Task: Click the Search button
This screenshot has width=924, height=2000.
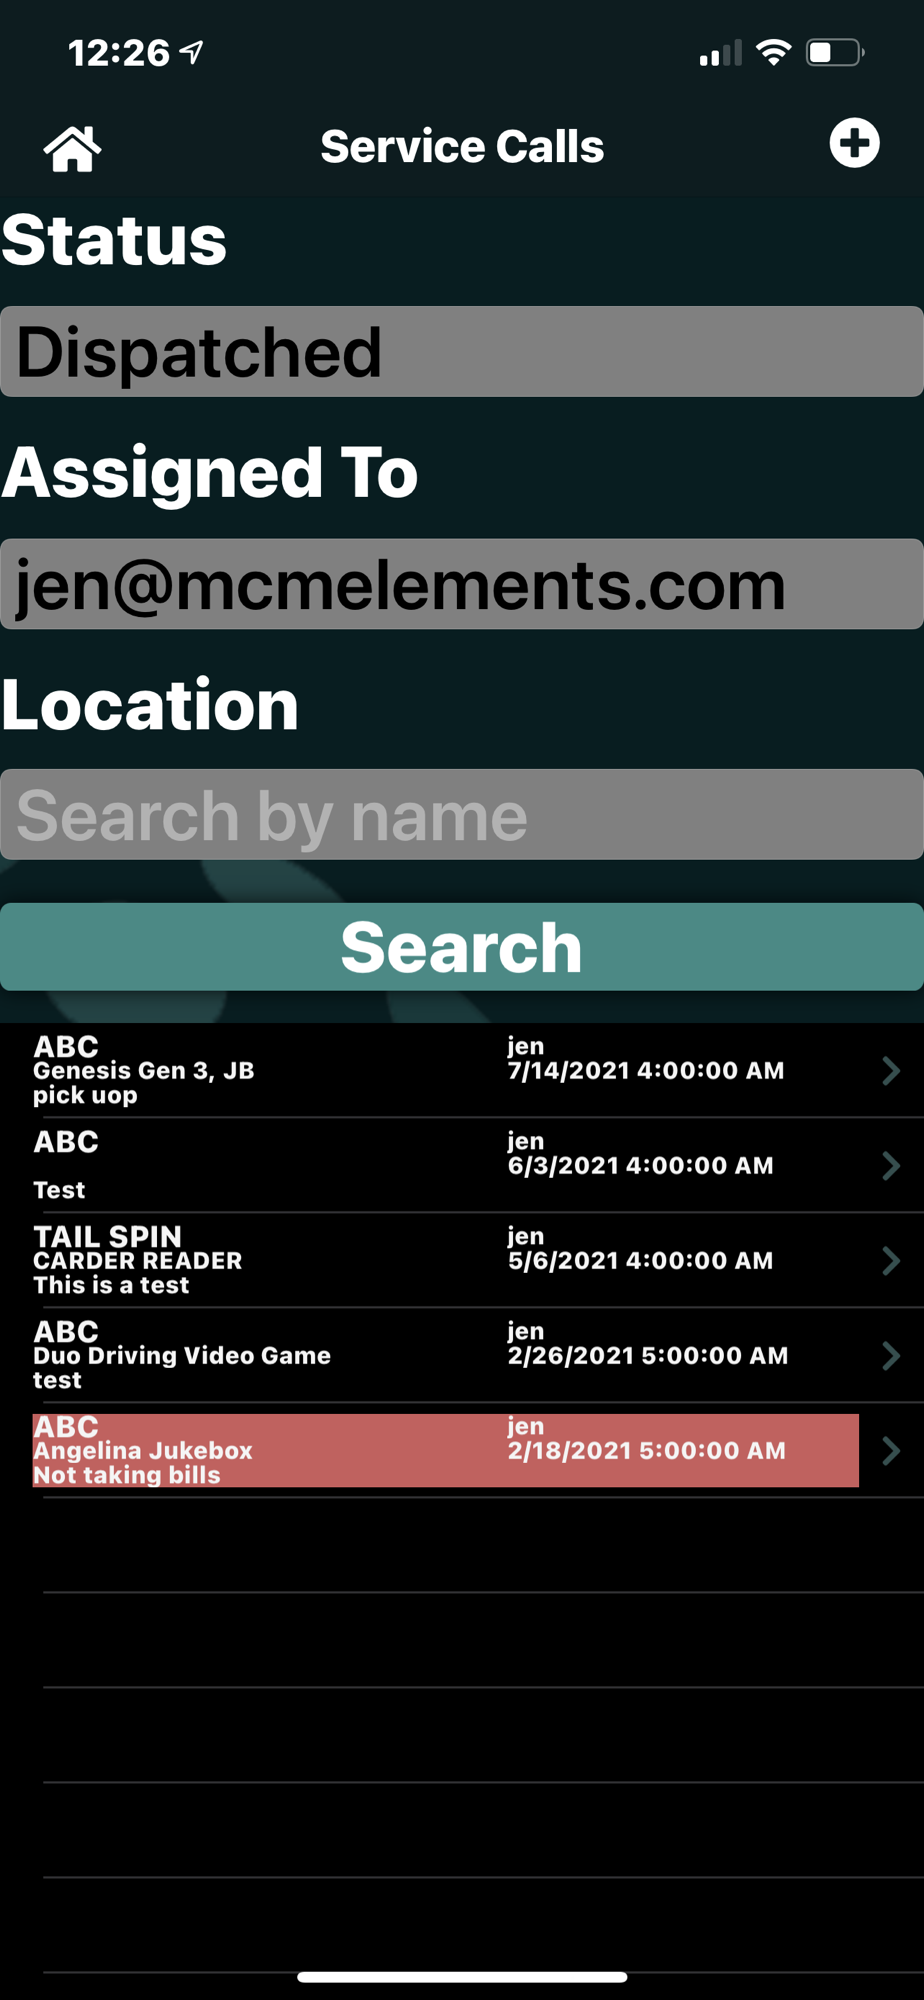Action: click(462, 947)
